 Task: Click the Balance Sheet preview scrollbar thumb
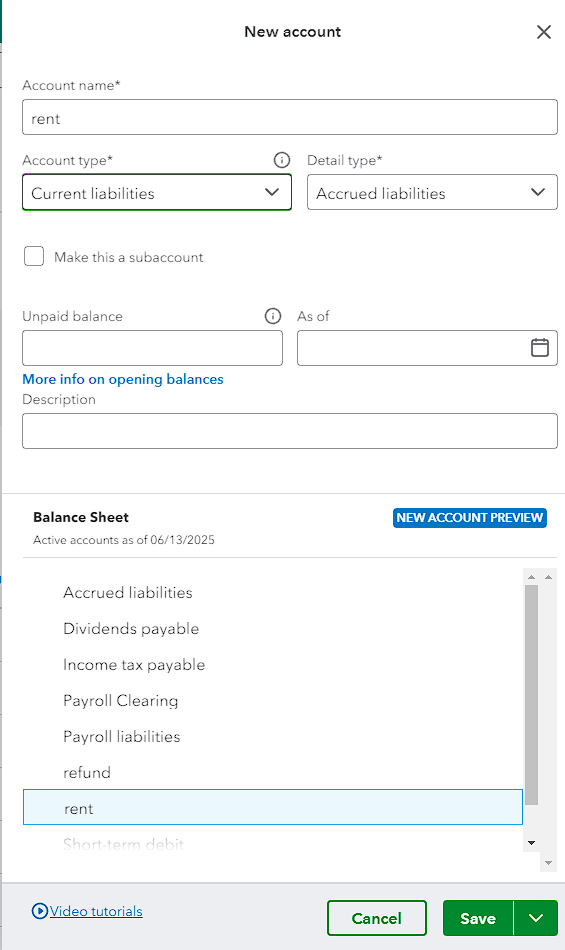click(531, 695)
